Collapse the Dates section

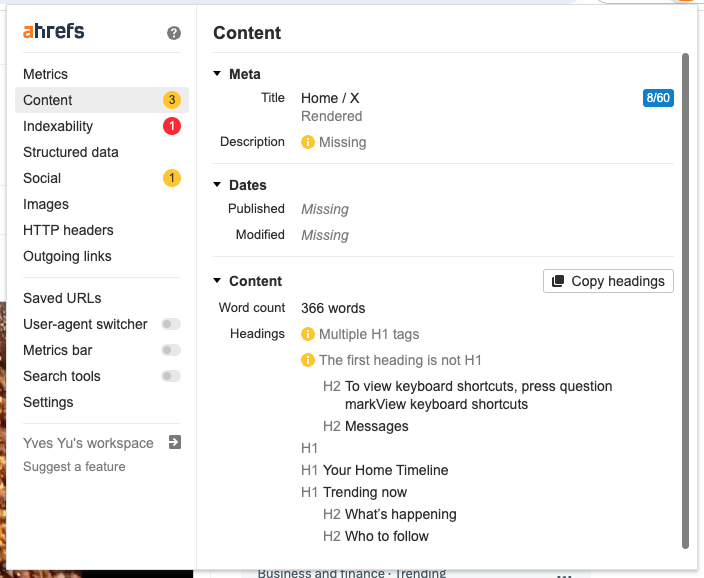tap(217, 185)
